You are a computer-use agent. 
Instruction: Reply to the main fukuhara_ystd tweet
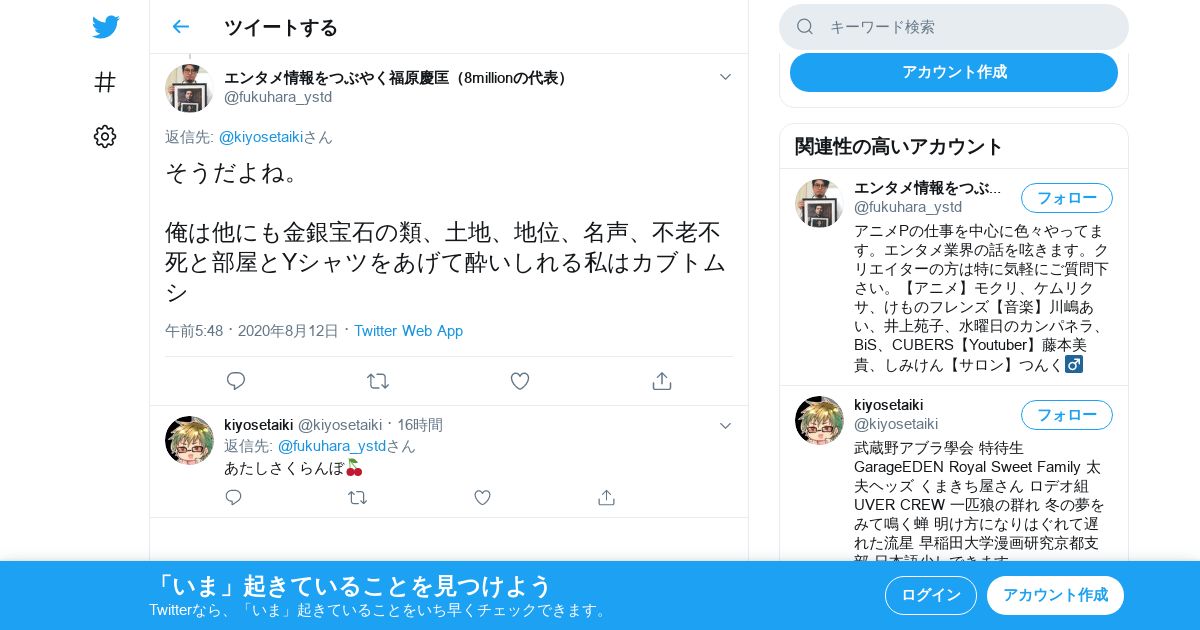coord(236,381)
